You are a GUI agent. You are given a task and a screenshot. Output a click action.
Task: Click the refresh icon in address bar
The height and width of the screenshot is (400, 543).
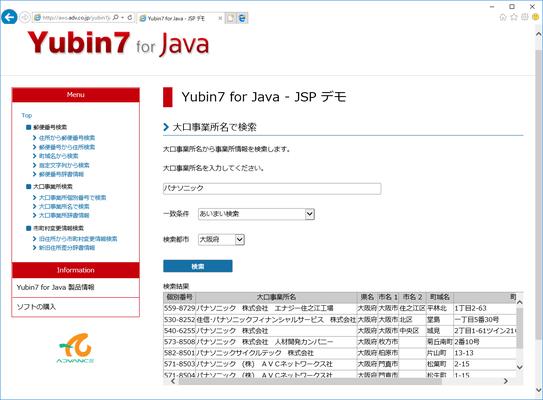pyautogui.click(x=130, y=17)
